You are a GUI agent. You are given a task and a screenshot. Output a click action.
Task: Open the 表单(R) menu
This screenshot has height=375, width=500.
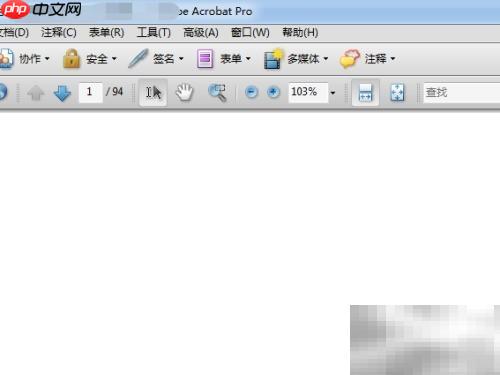pyautogui.click(x=106, y=33)
